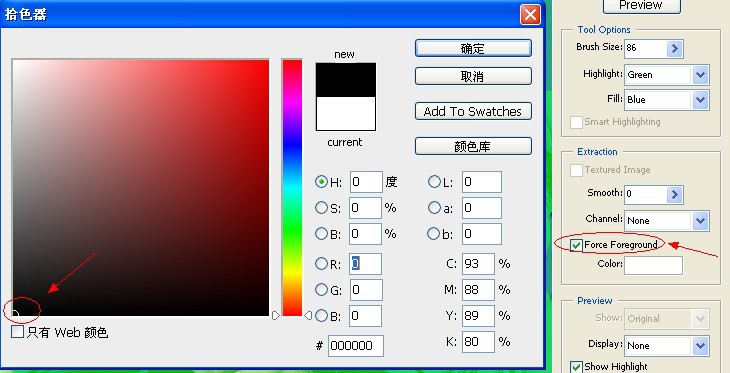Click inside the red color field gradient
The height and width of the screenshot is (373, 730).
coord(141,188)
